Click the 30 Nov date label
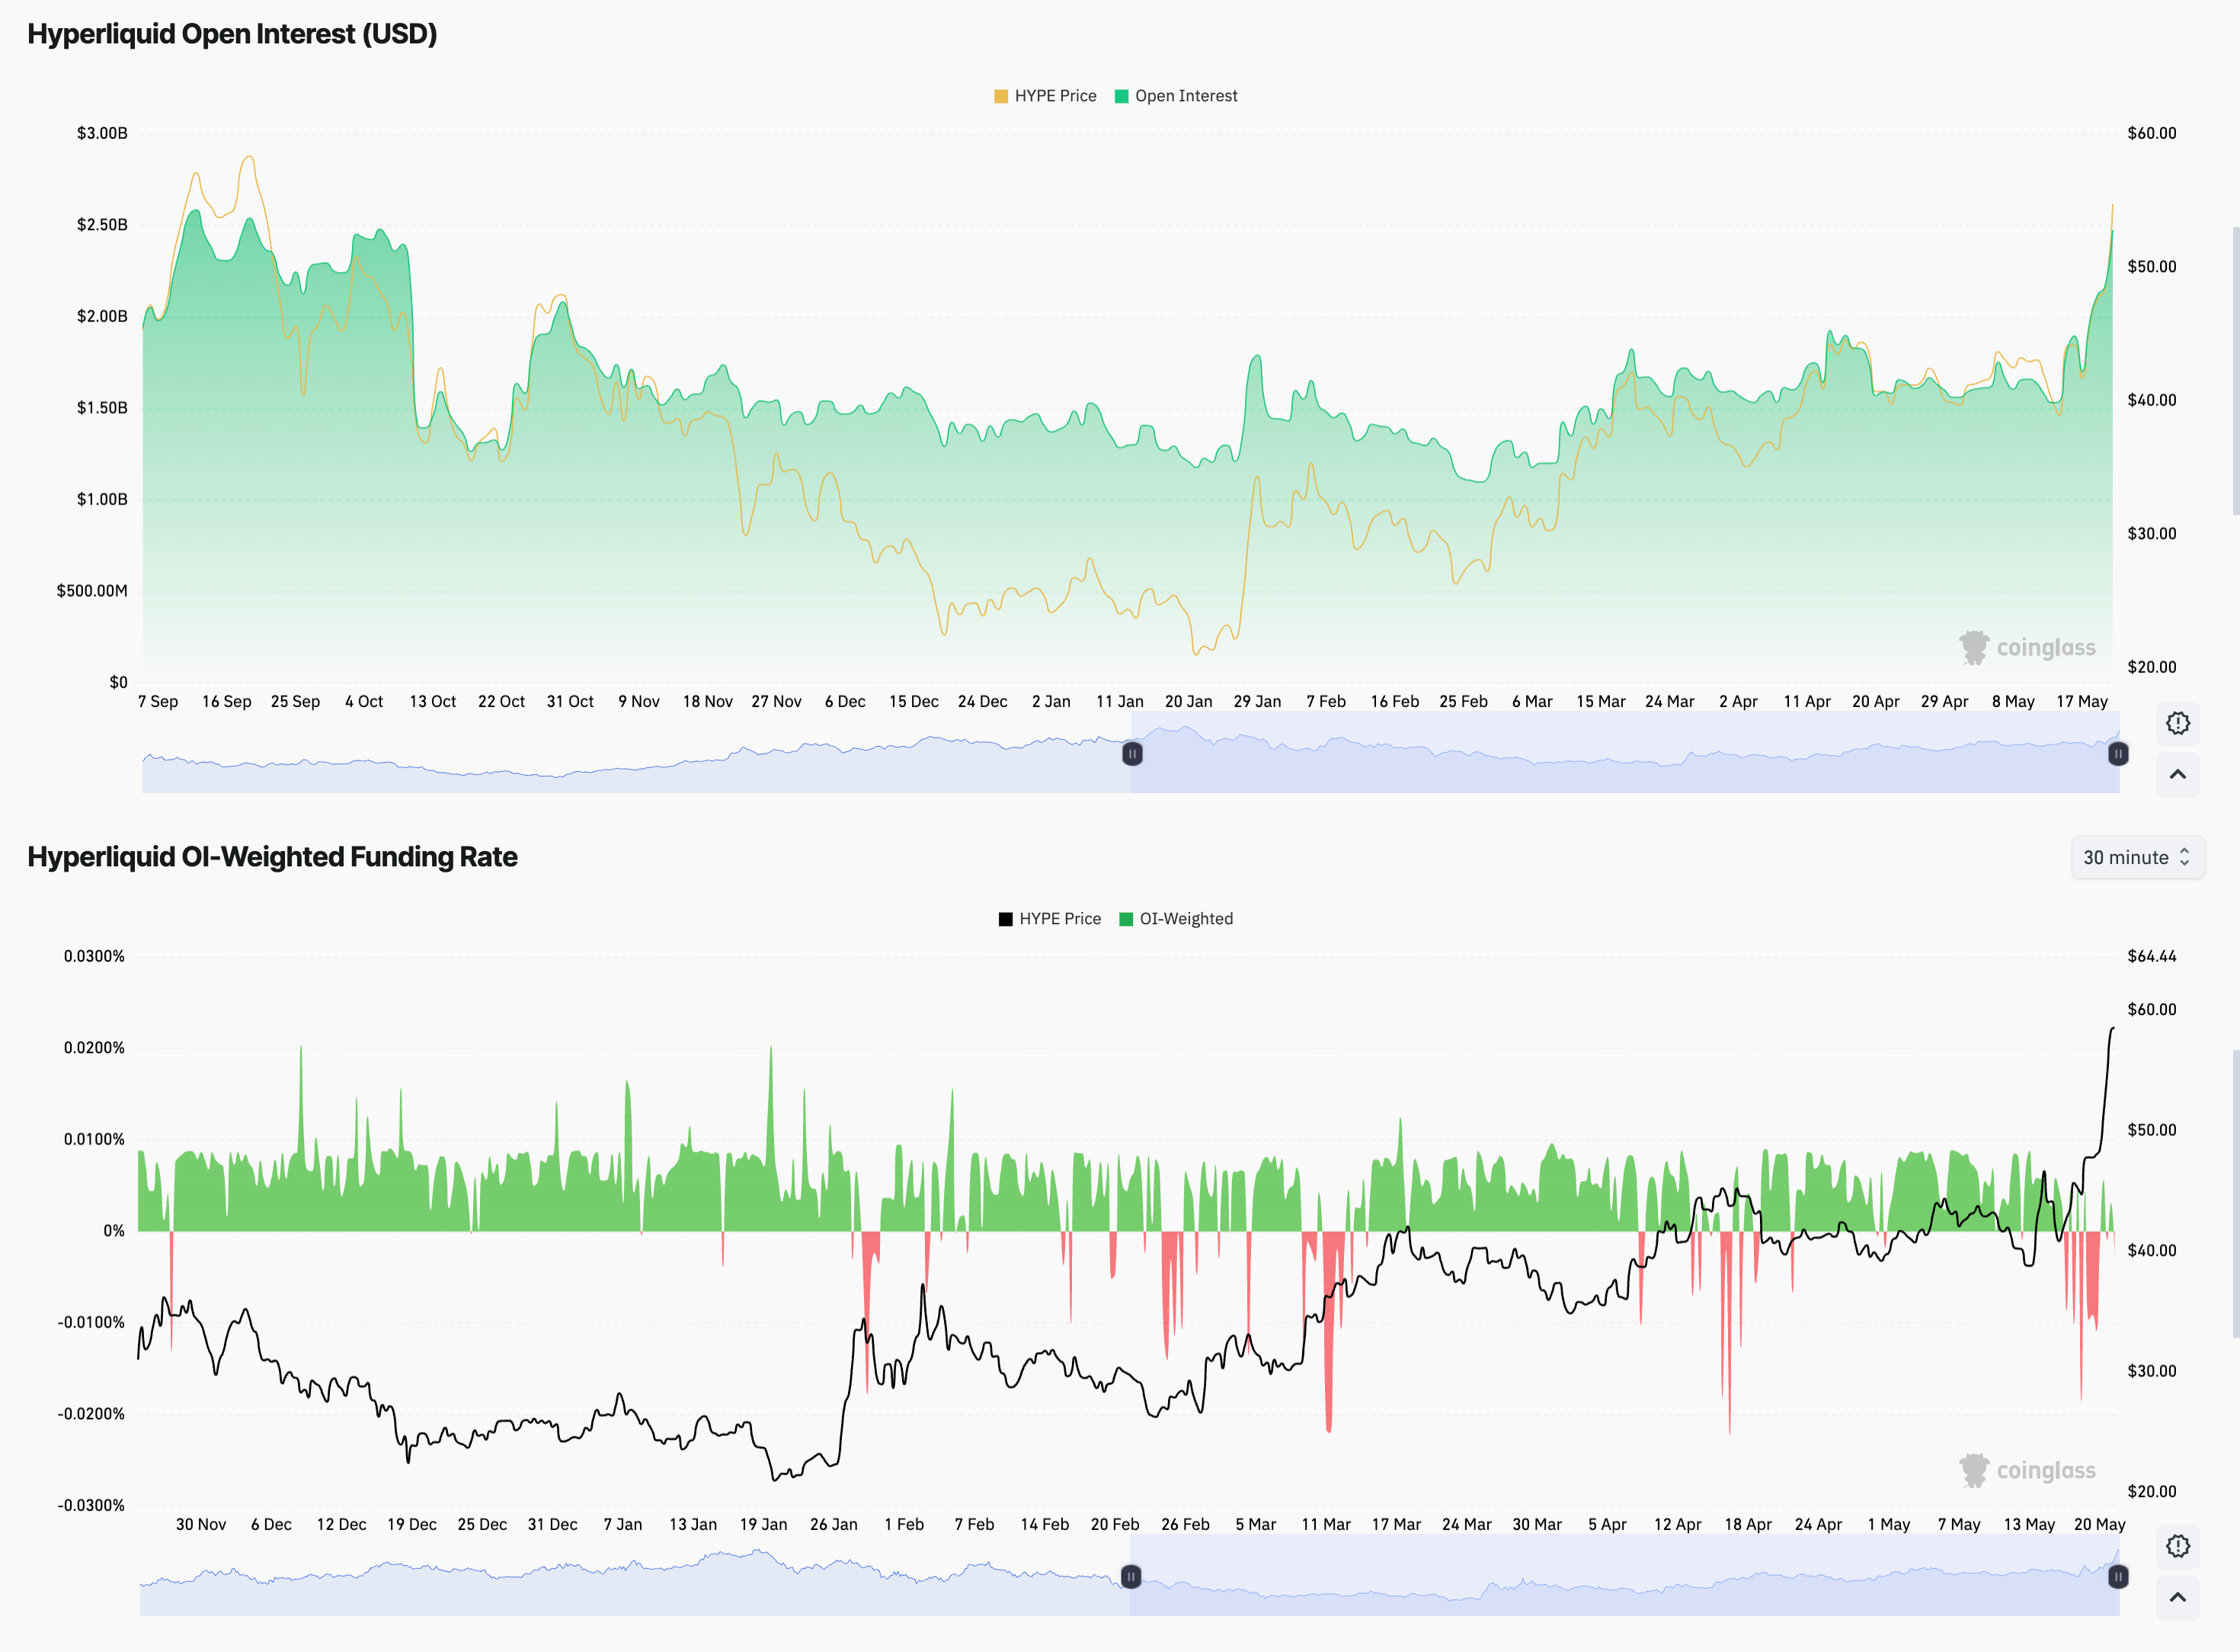The height and width of the screenshot is (1652, 2240). (x=201, y=1524)
